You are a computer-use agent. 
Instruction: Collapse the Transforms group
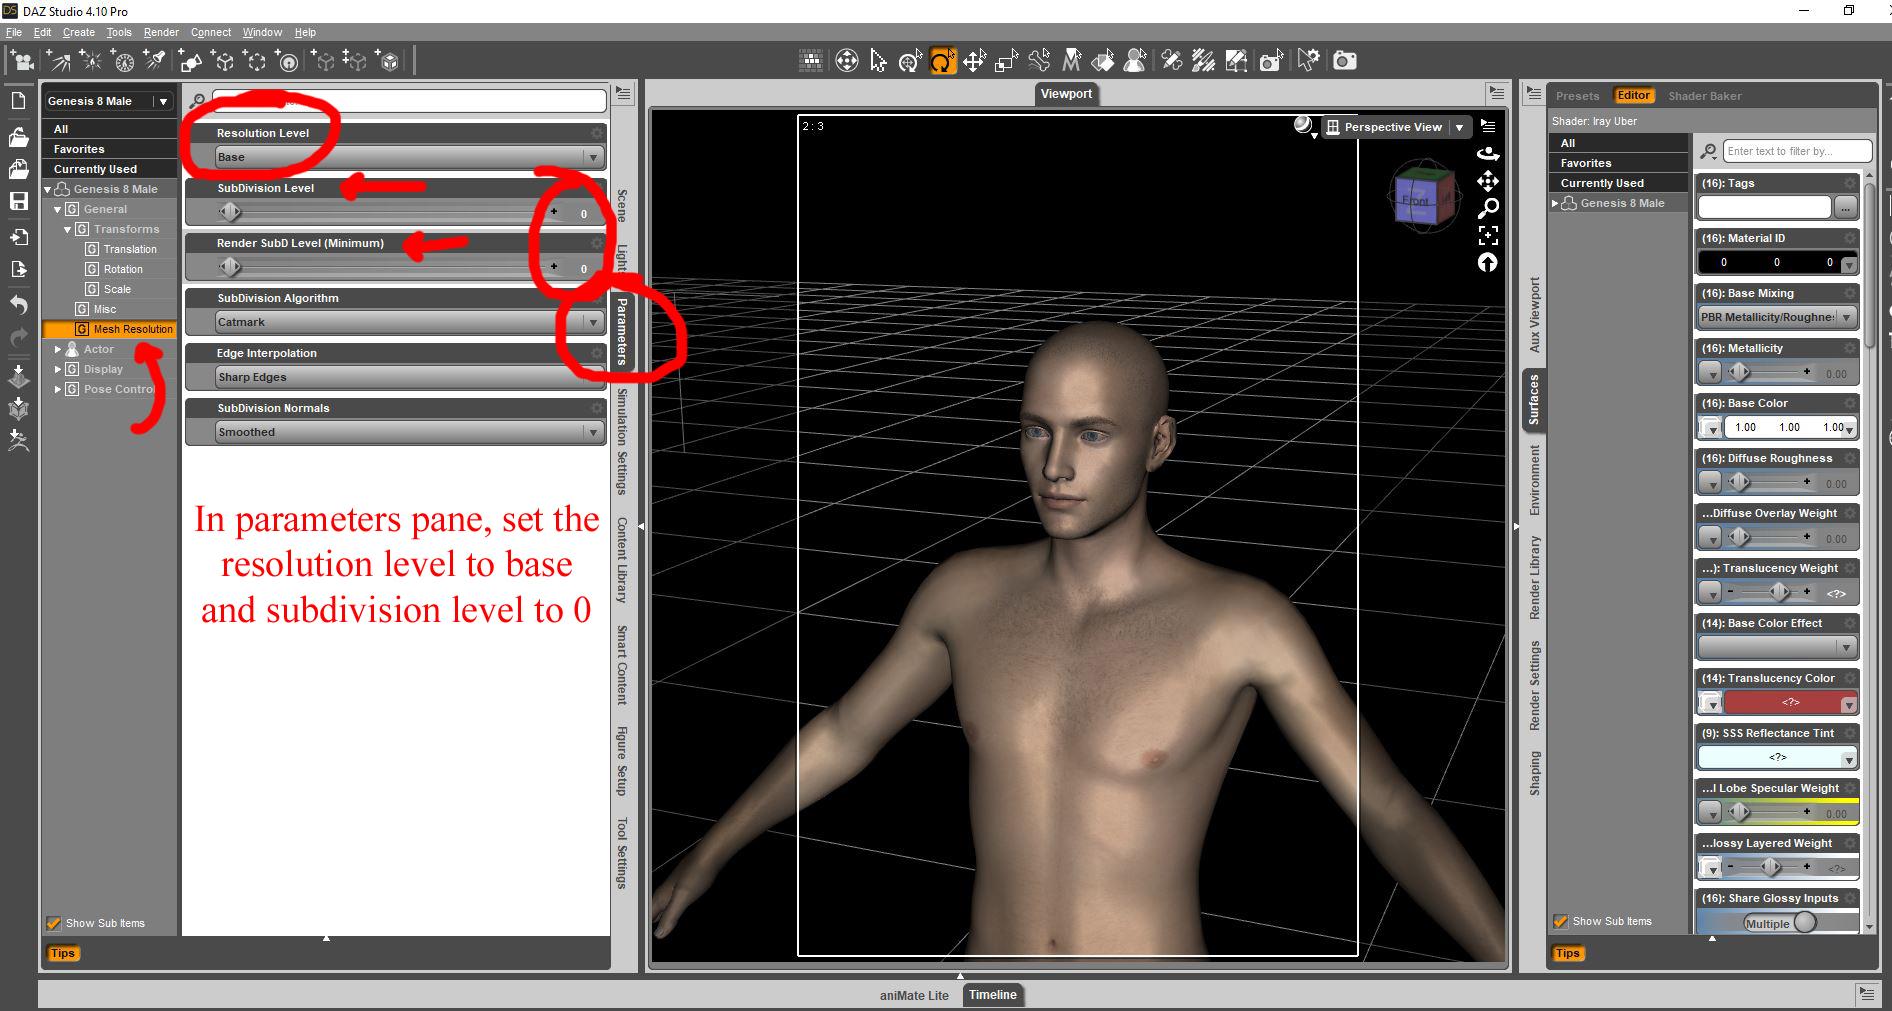(67, 229)
